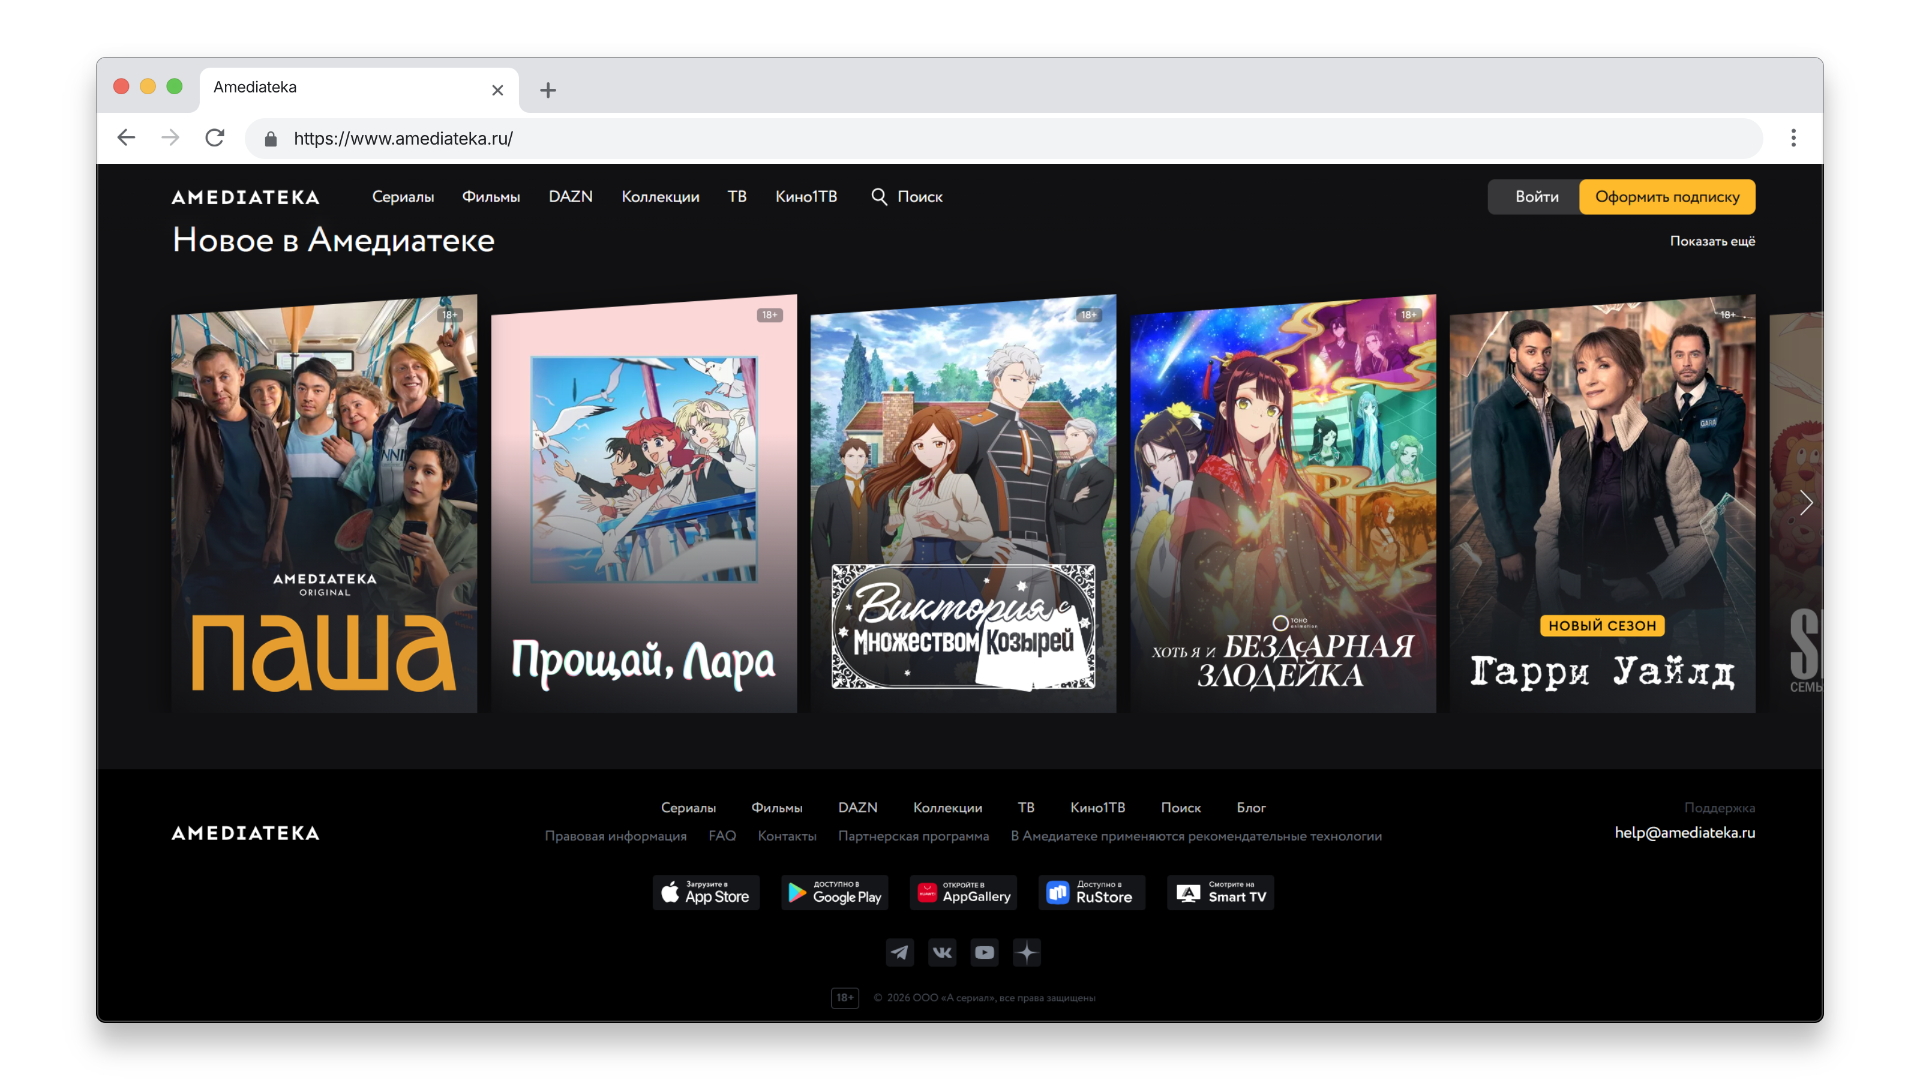The image size is (1920, 1080).
Task: Click the Amediateka header logo
Action: pos(245,197)
